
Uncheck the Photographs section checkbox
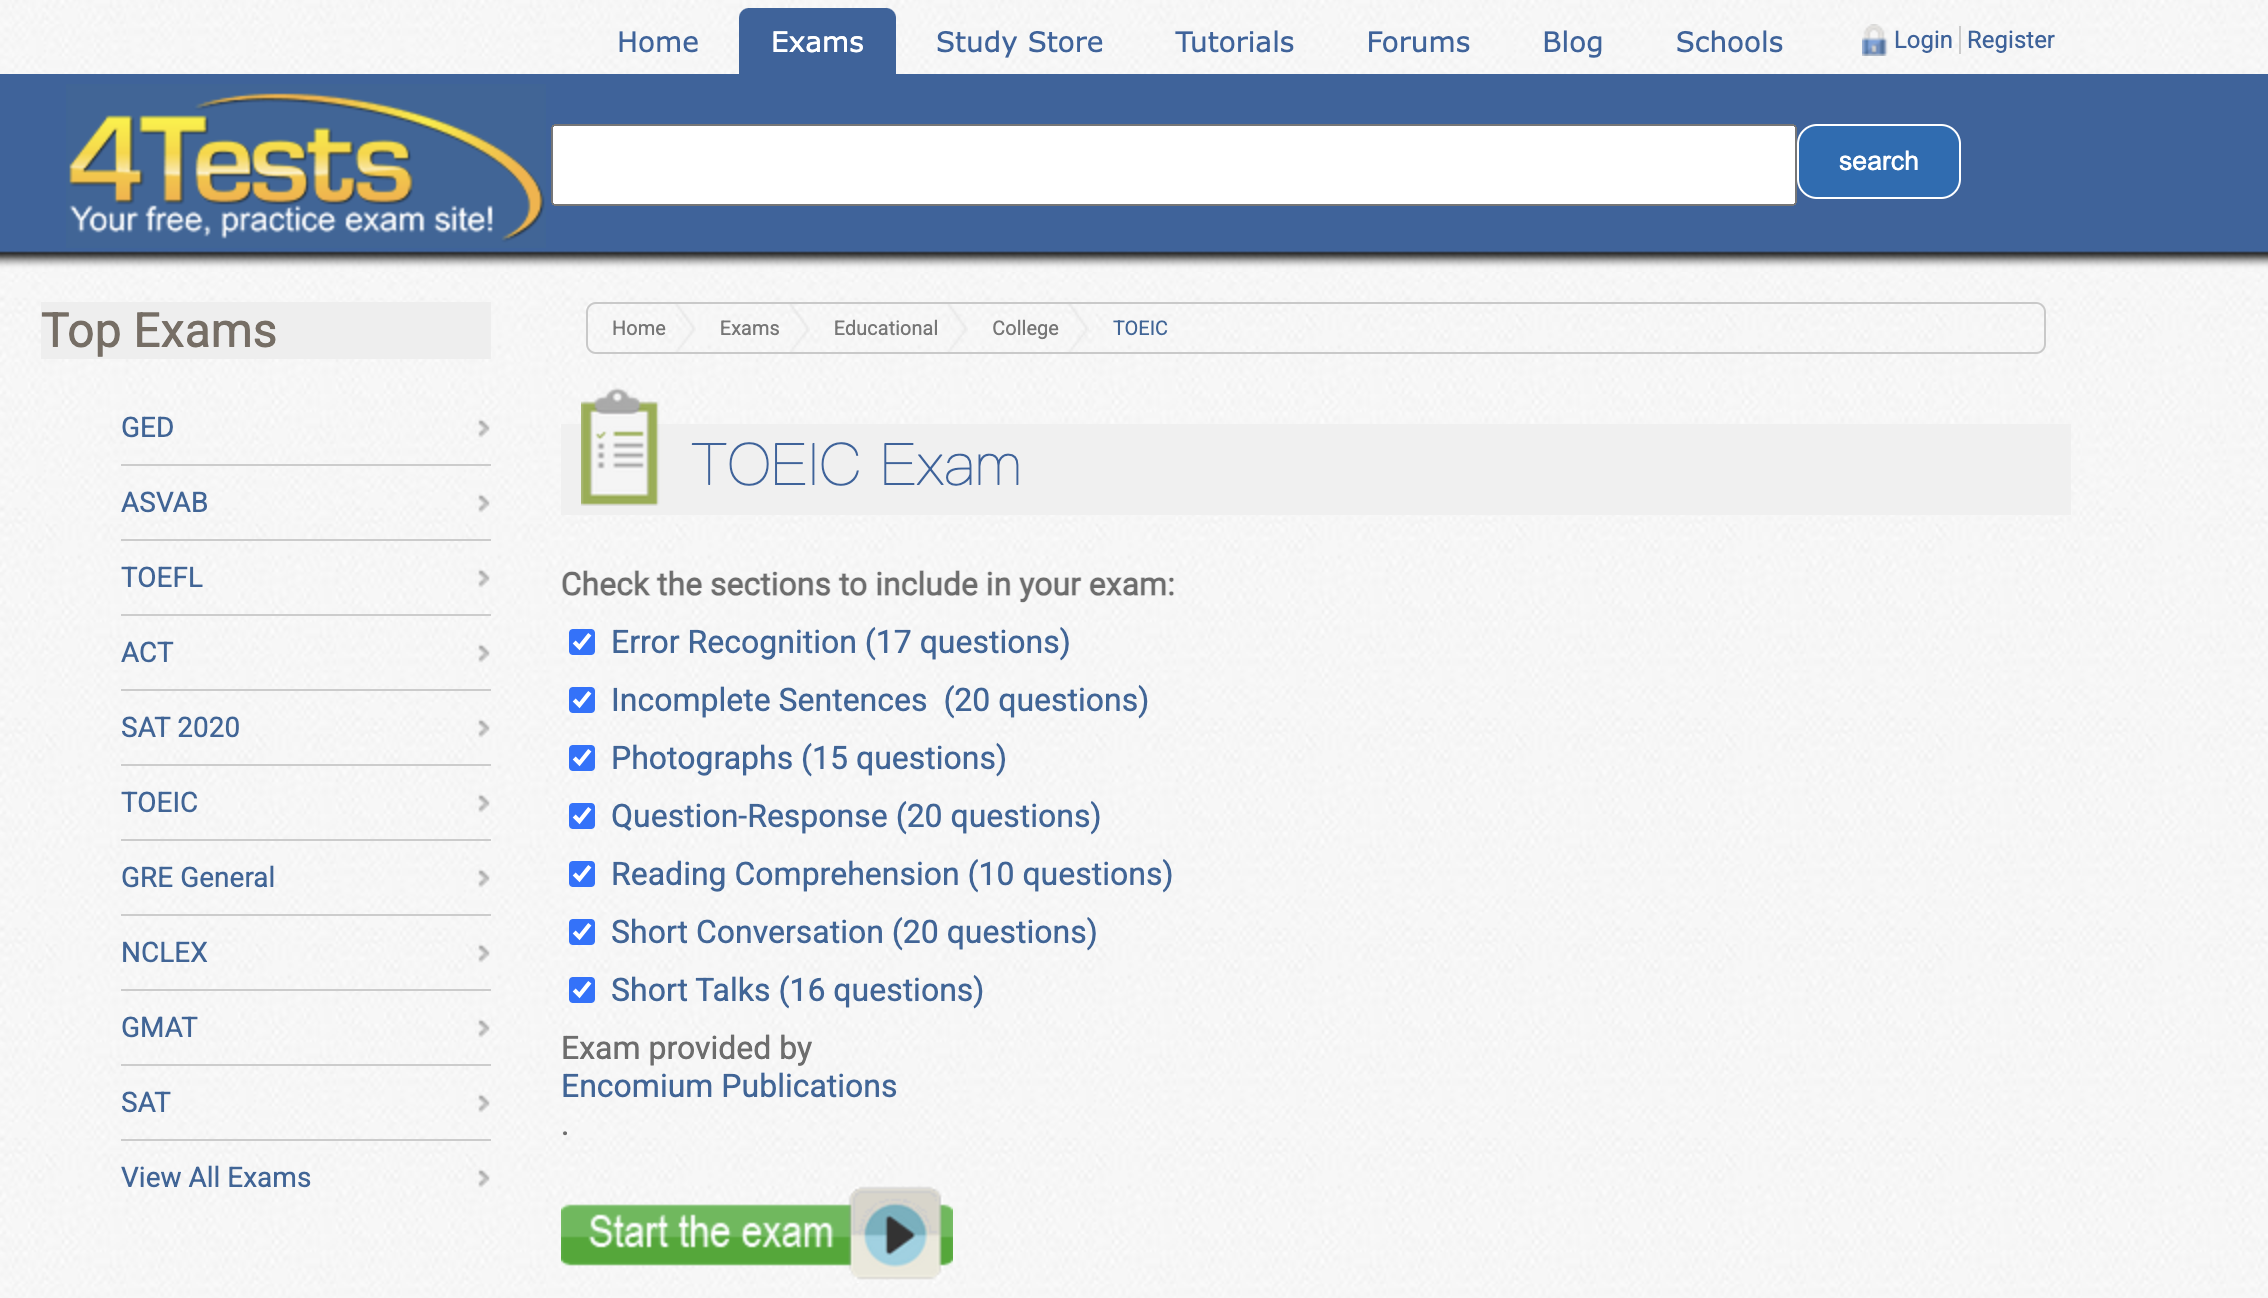click(582, 758)
